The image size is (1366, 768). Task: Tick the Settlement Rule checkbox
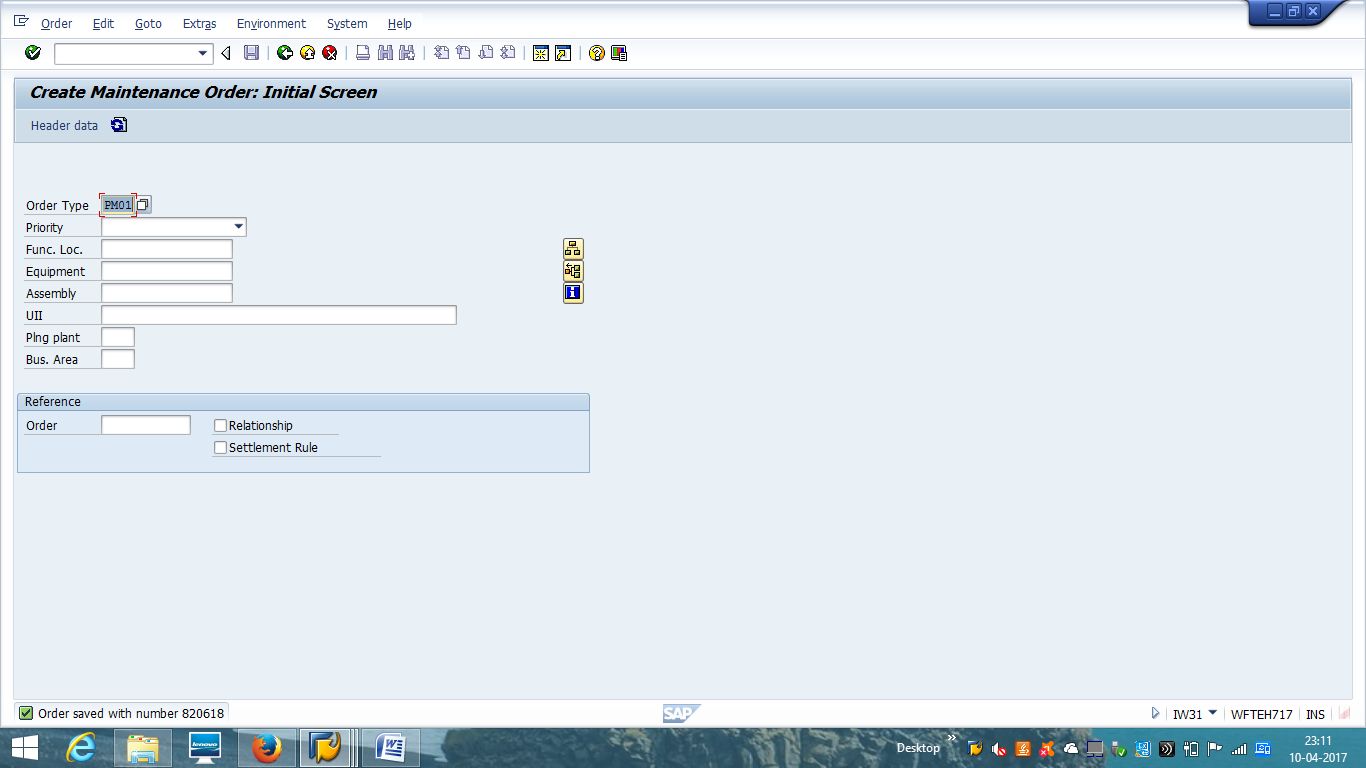pyautogui.click(x=221, y=448)
